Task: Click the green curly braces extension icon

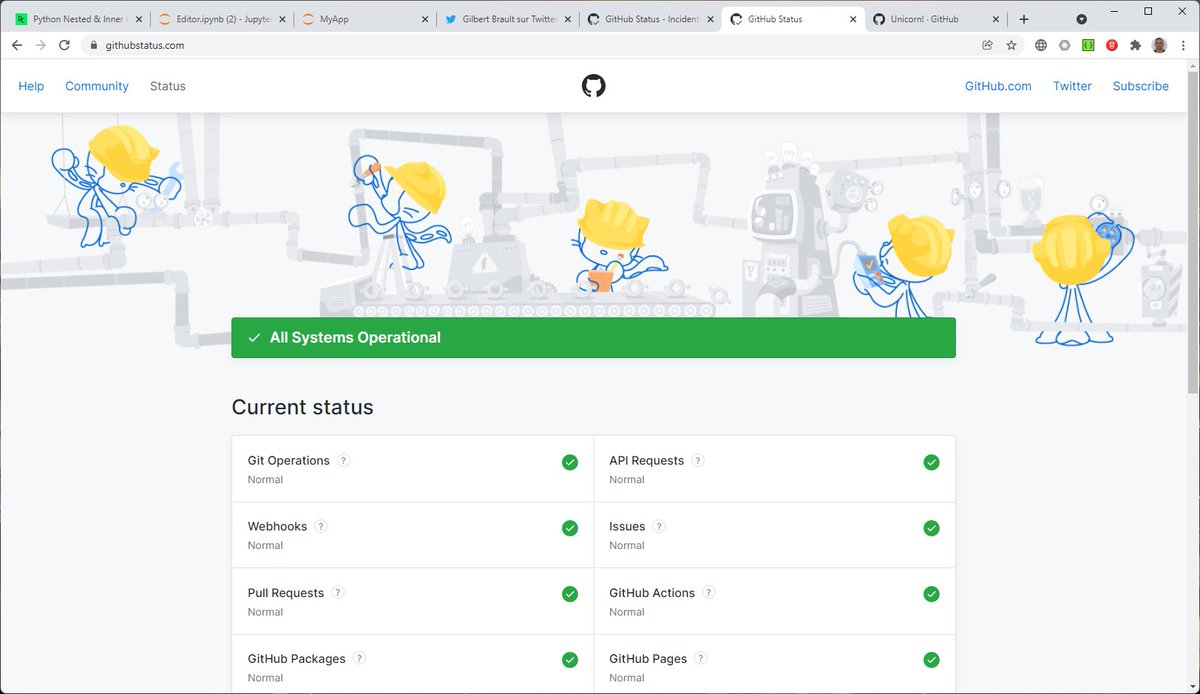Action: [1088, 45]
